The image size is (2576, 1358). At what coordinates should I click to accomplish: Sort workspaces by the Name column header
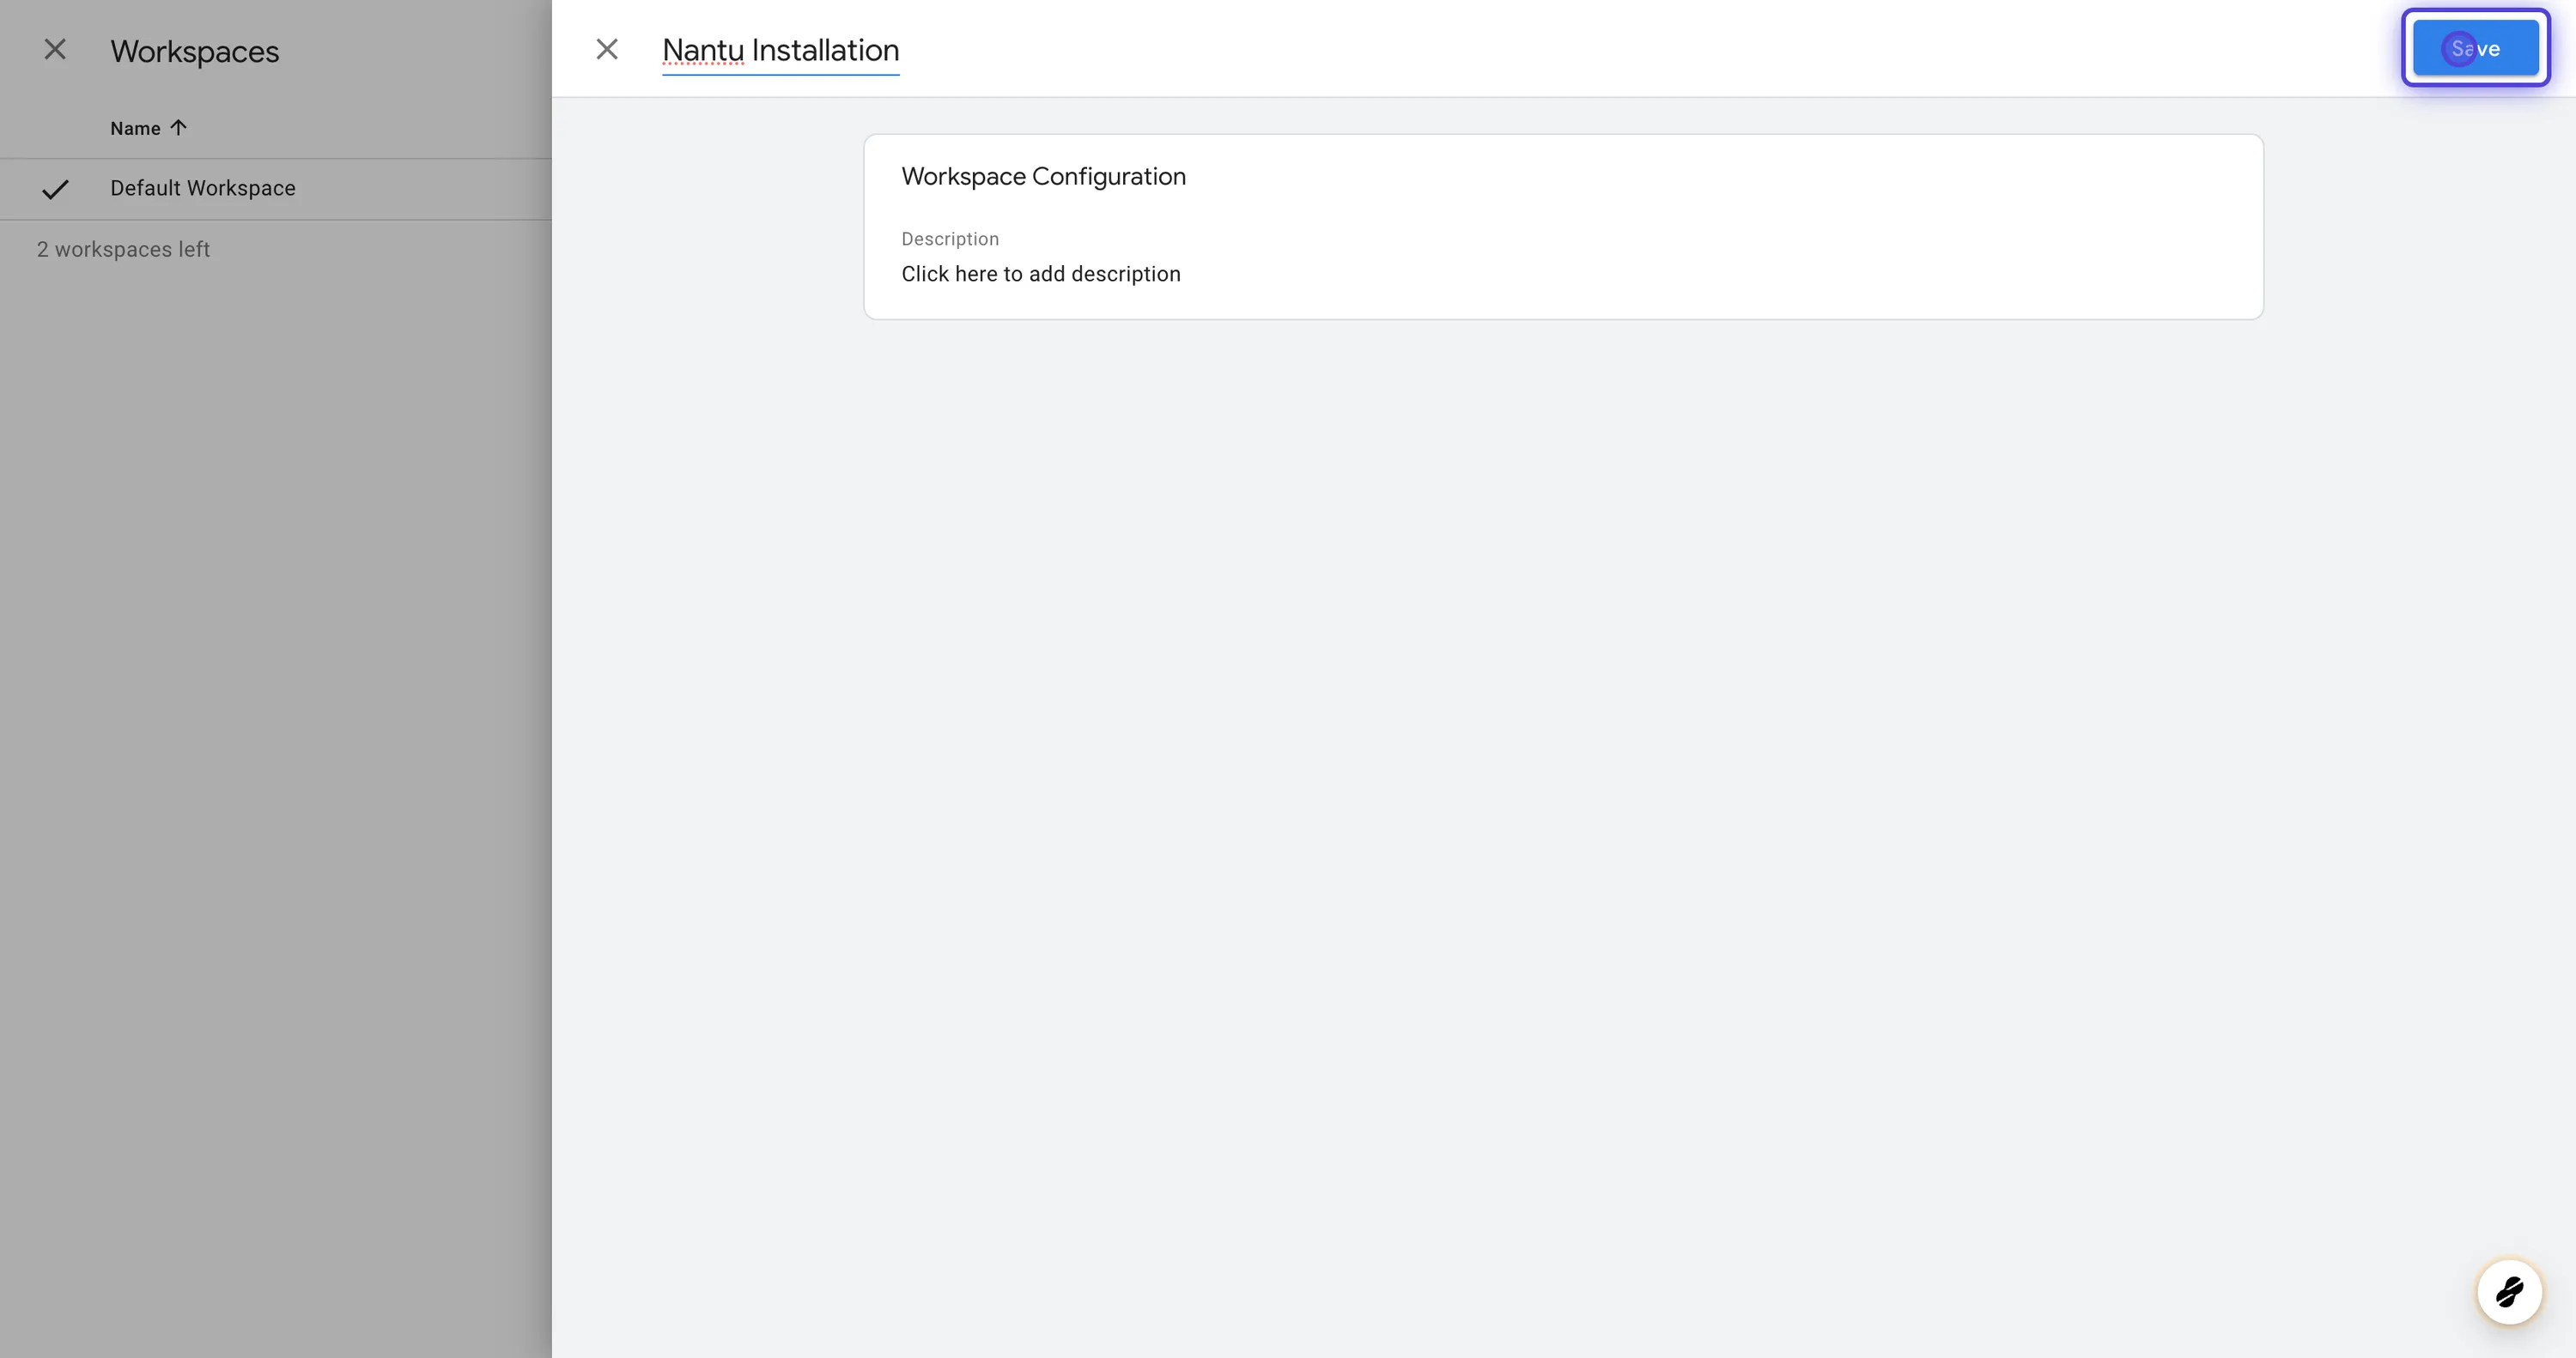[135, 128]
